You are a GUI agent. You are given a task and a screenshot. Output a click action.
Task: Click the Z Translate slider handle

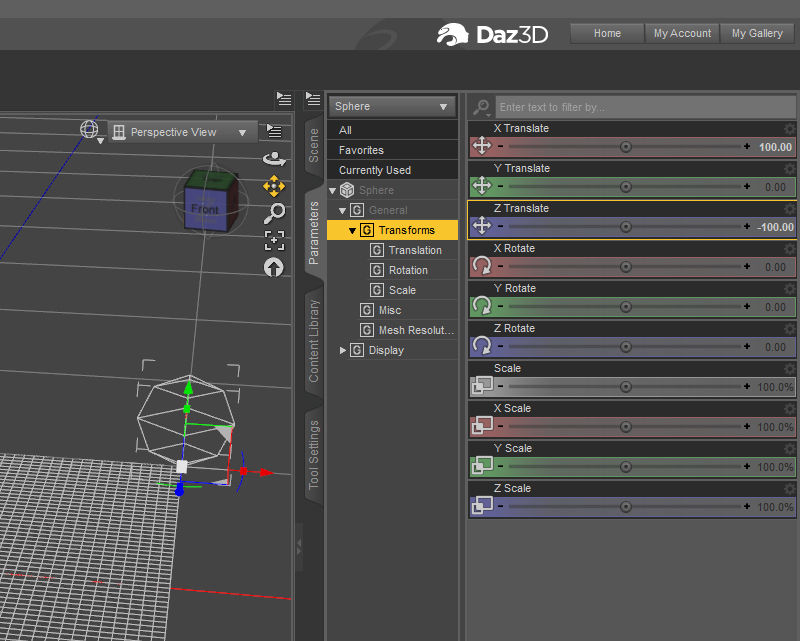[626, 227]
